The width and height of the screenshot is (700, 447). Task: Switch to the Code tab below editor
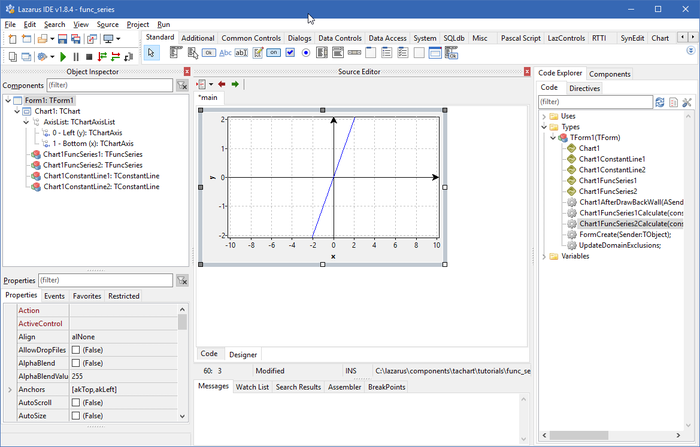click(x=209, y=354)
